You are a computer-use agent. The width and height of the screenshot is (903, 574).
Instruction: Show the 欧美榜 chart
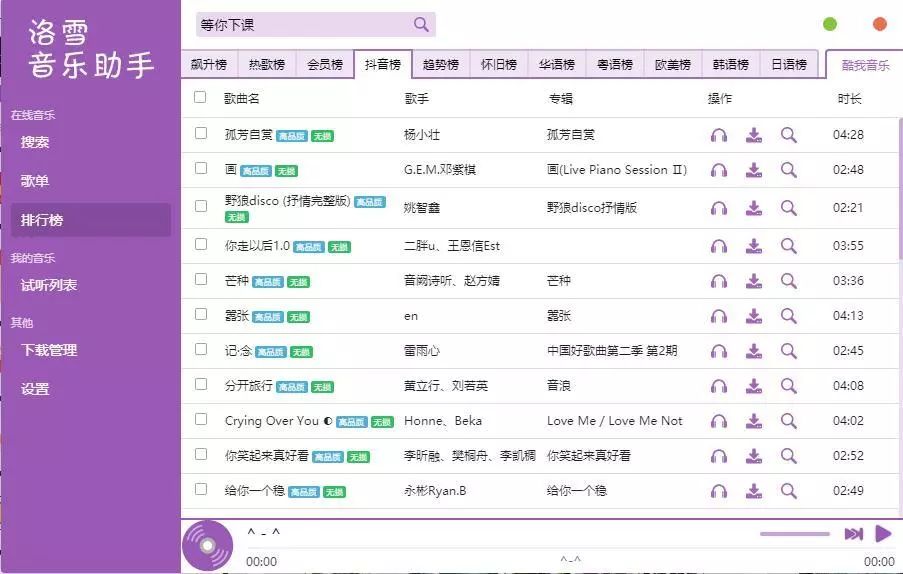point(673,64)
